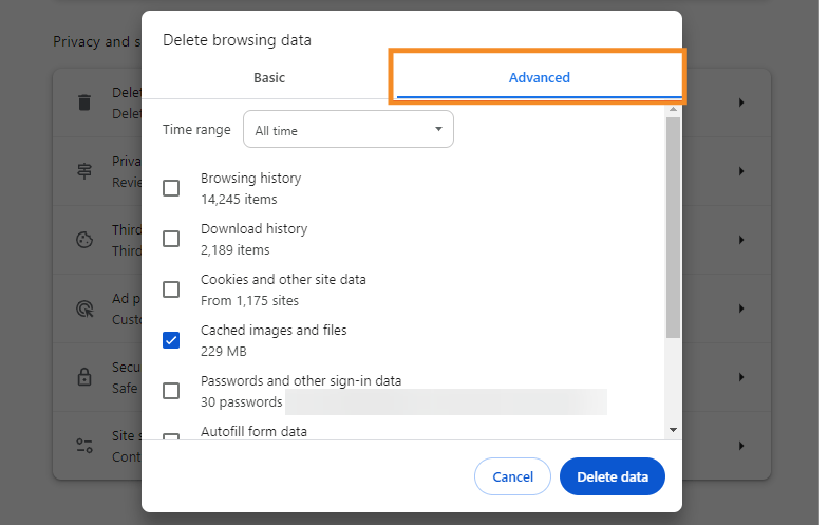The height and width of the screenshot is (525, 820).
Task: Click the Delete data button
Action: 612,476
